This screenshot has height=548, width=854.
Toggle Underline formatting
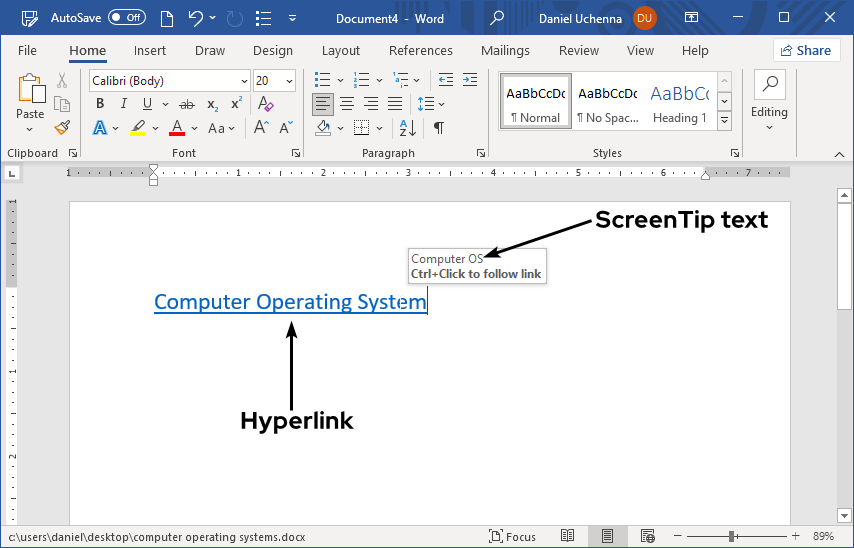147,103
